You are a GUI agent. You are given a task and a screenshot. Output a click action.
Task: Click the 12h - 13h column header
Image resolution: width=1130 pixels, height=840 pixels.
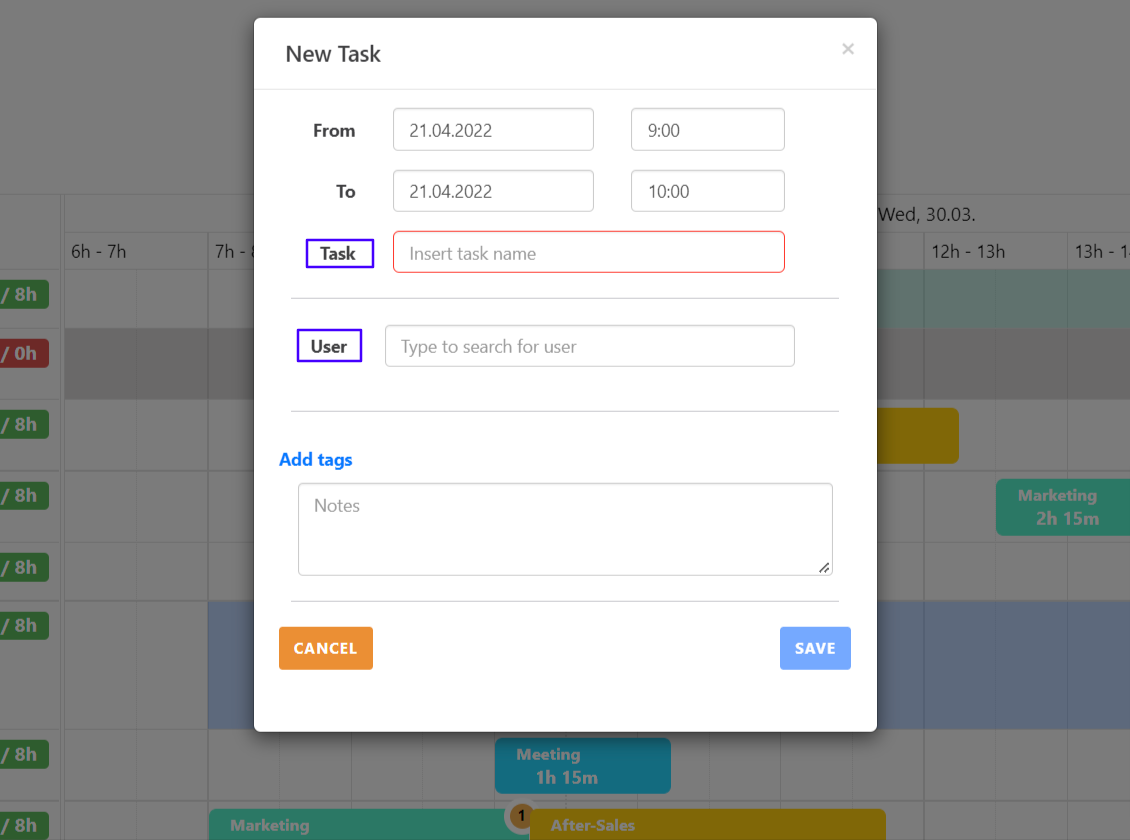pos(968,252)
